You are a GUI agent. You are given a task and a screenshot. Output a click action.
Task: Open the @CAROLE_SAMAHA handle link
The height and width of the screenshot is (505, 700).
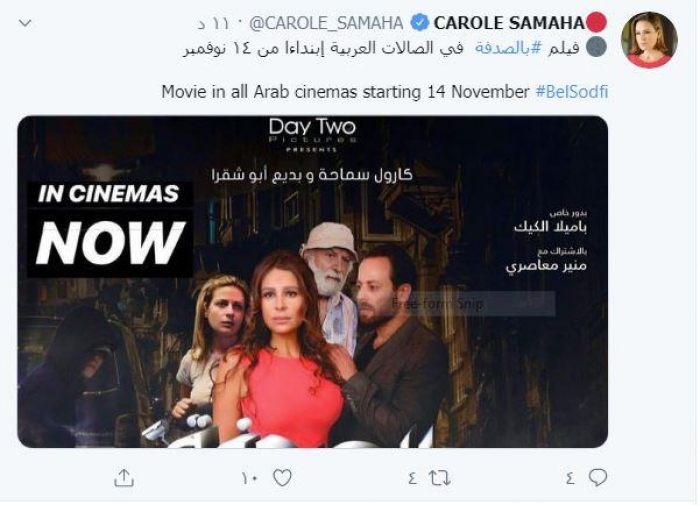[x=326, y=23]
